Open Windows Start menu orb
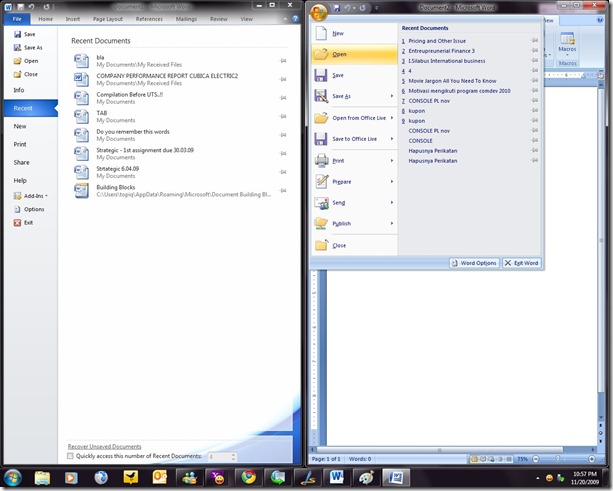This screenshot has height=491, width=613. [13, 478]
